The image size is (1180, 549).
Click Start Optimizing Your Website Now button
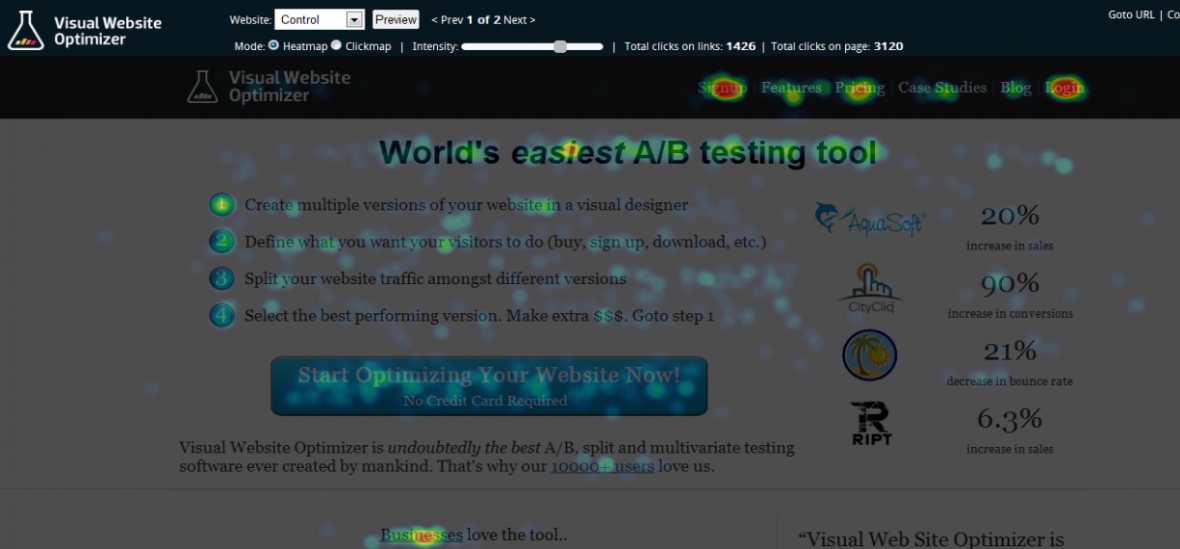point(489,386)
